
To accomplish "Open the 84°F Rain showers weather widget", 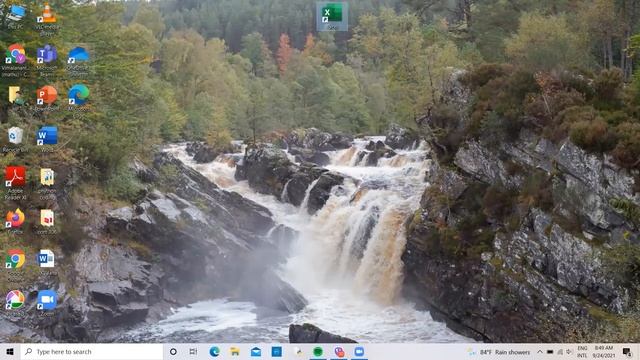I will [499, 352].
